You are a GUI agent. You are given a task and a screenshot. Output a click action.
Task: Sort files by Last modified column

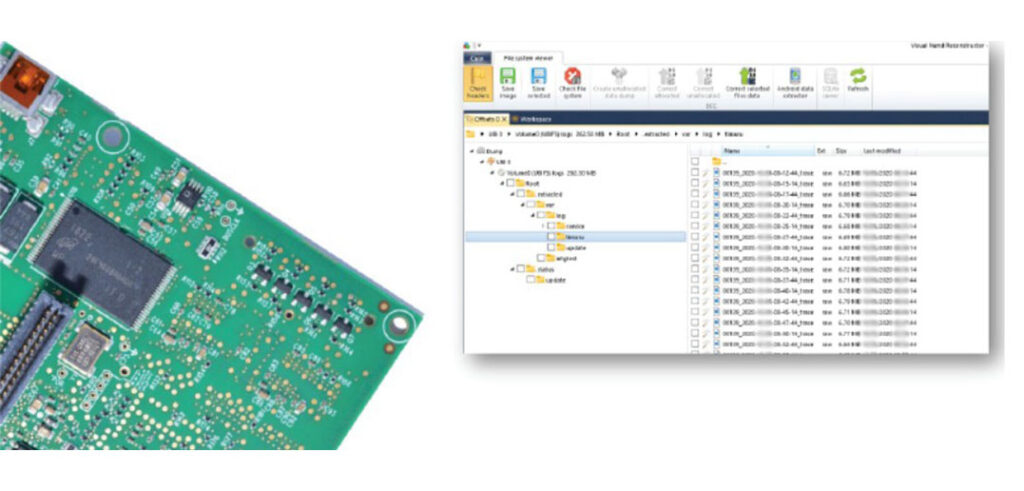[881, 151]
